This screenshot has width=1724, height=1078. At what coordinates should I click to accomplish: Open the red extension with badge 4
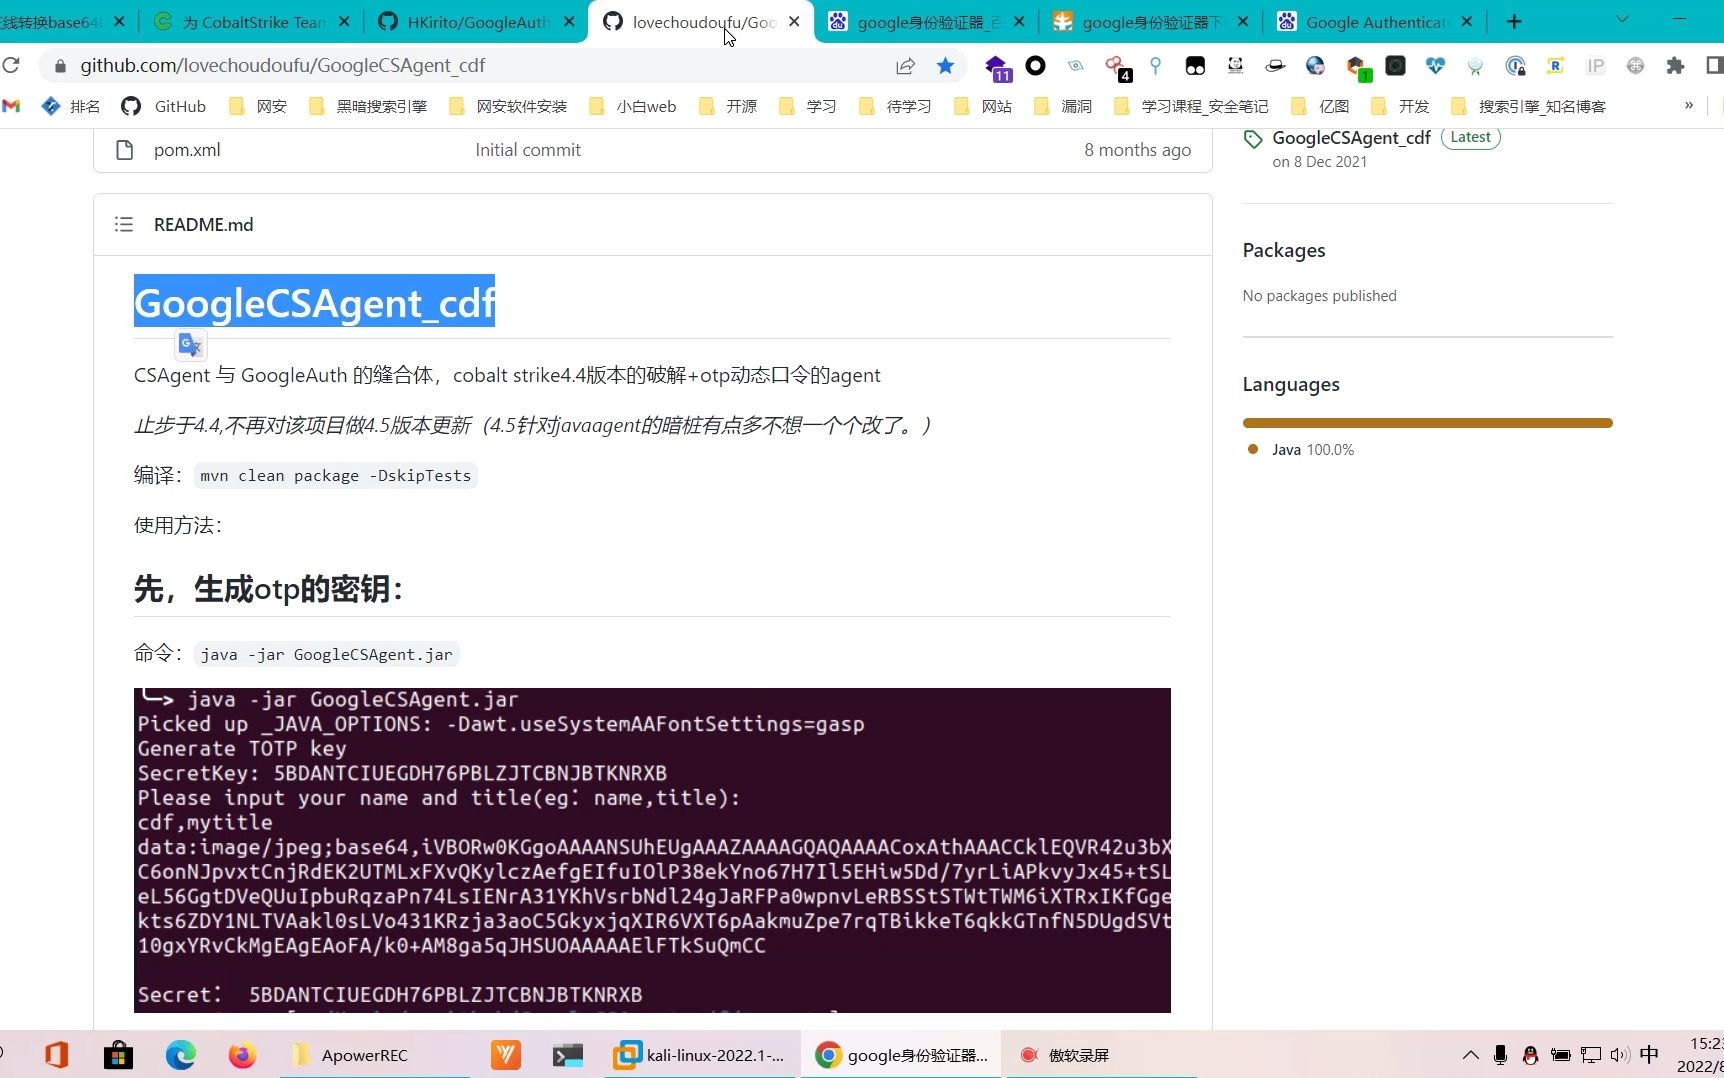click(x=1116, y=67)
